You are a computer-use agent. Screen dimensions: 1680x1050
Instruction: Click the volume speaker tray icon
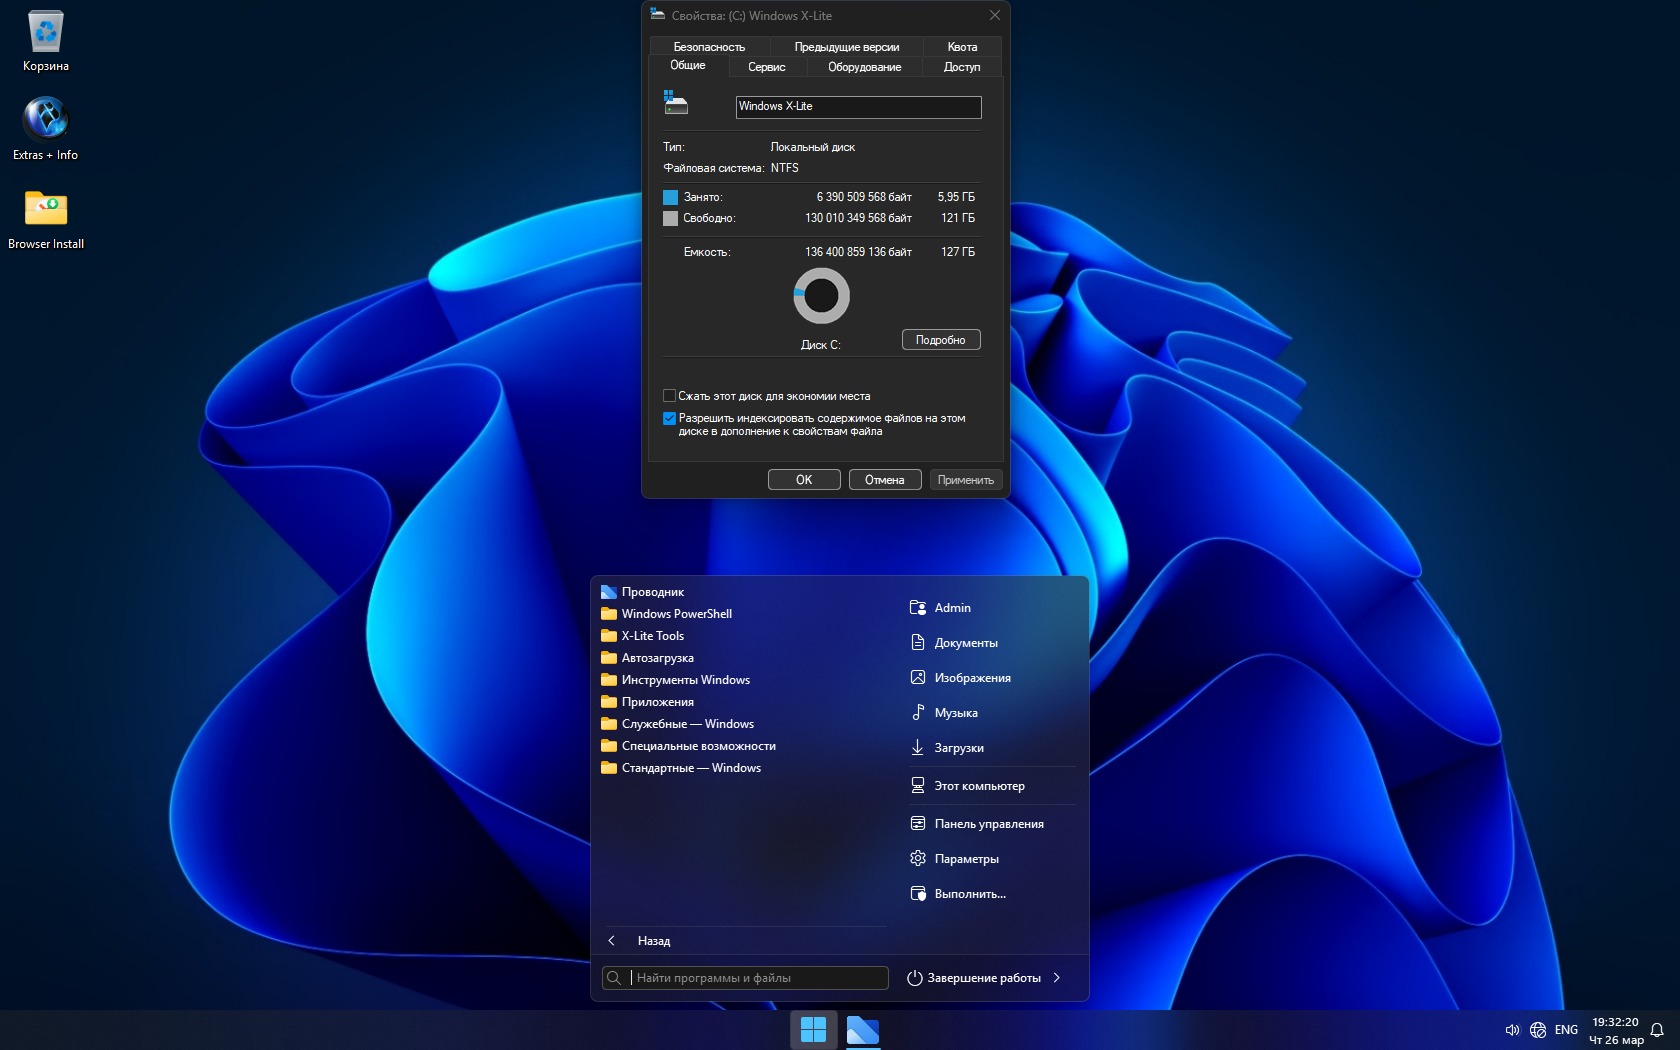(1512, 1030)
